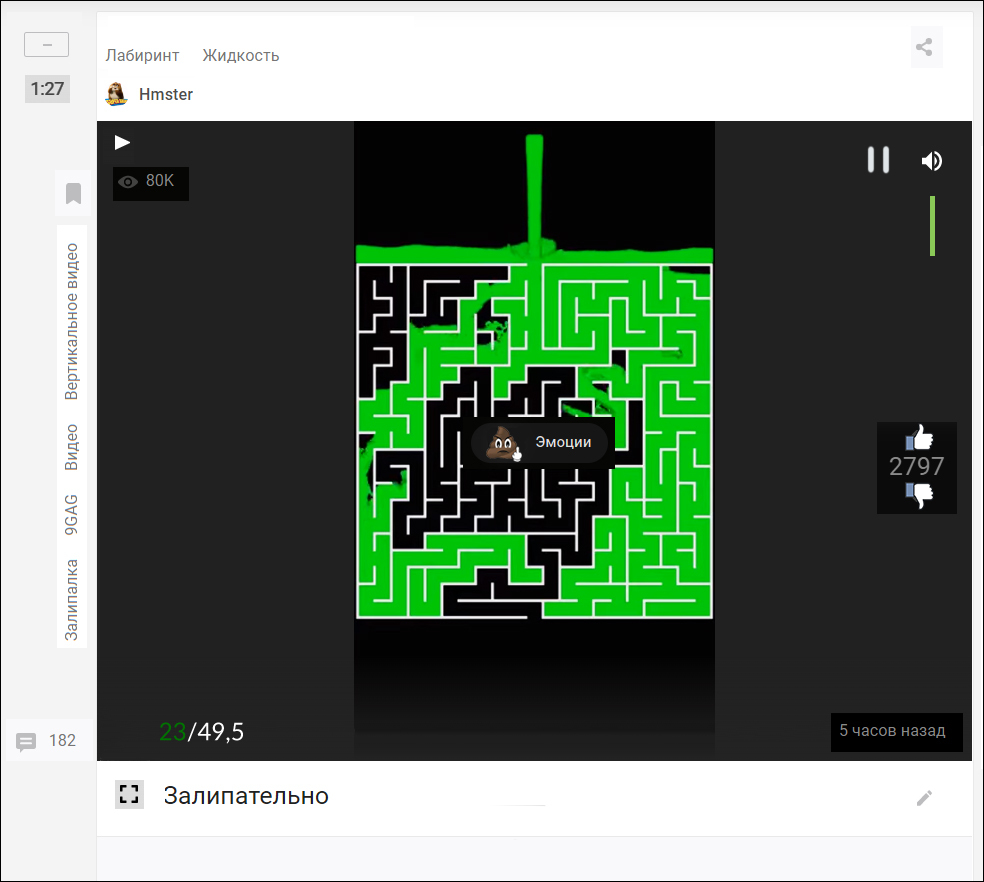Click the share icon at top right
984x882 pixels.
tap(925, 47)
